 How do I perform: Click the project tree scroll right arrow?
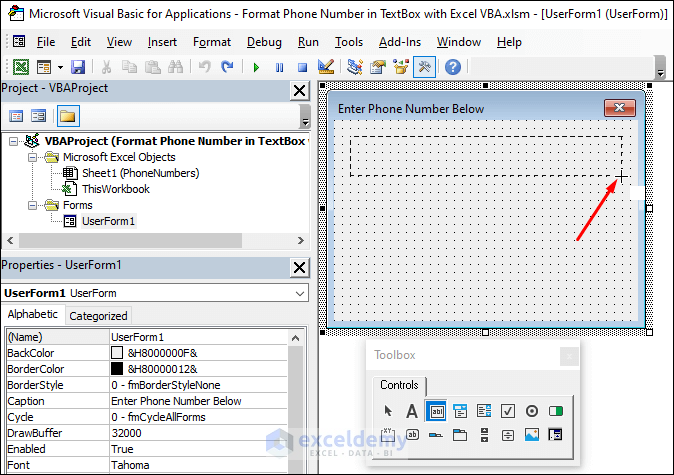(x=301, y=241)
